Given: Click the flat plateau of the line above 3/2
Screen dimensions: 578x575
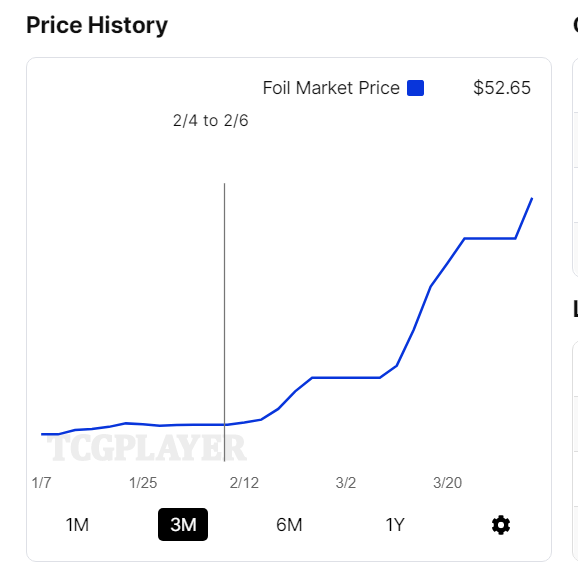Looking at the screenshot, I should (346, 377).
